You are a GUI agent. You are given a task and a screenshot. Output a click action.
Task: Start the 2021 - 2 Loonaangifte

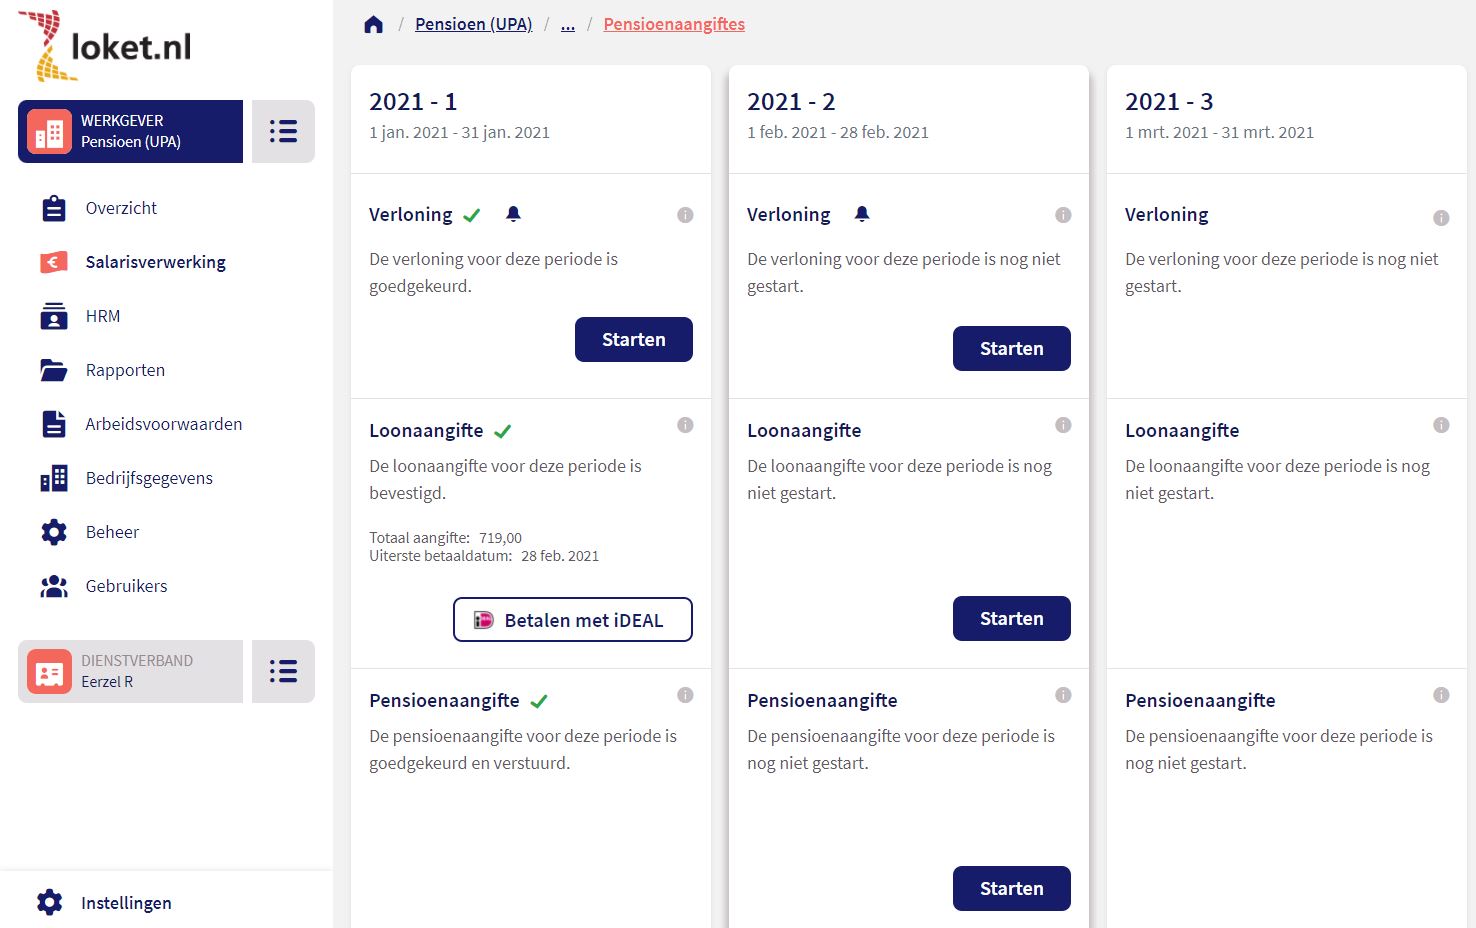point(1011,618)
